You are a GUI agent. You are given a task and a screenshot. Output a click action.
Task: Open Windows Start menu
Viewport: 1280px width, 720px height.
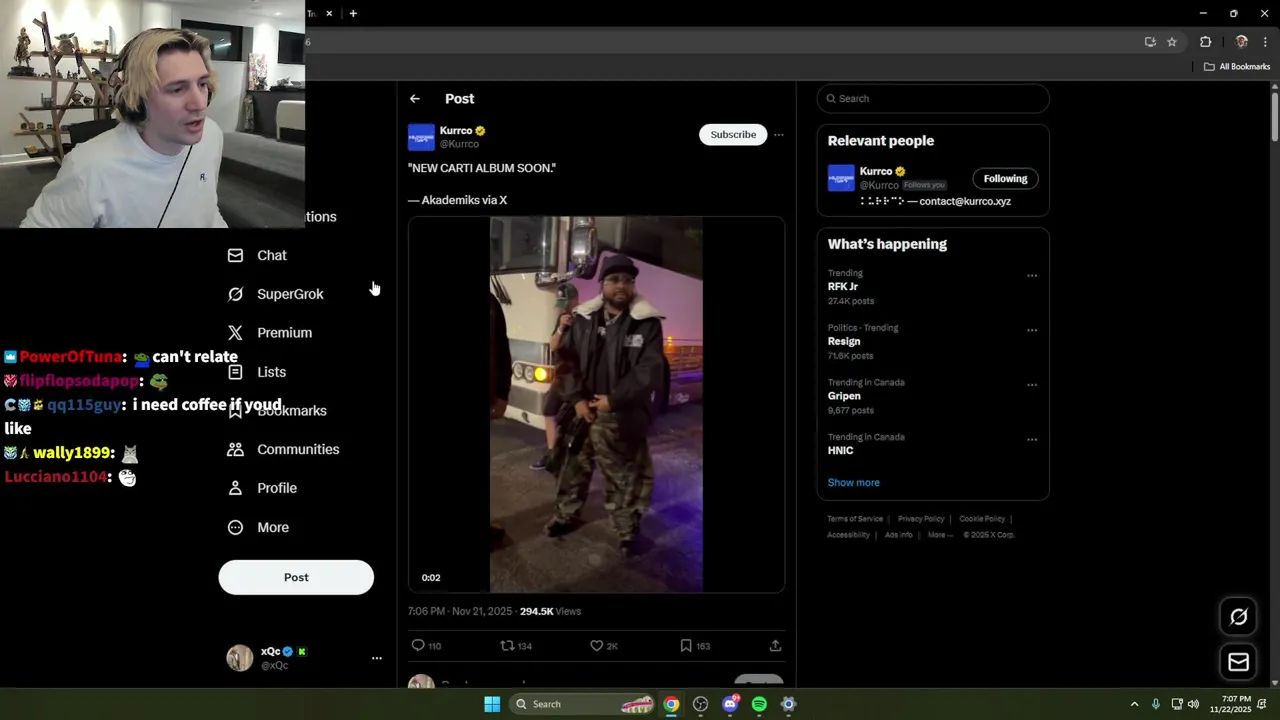click(x=492, y=704)
